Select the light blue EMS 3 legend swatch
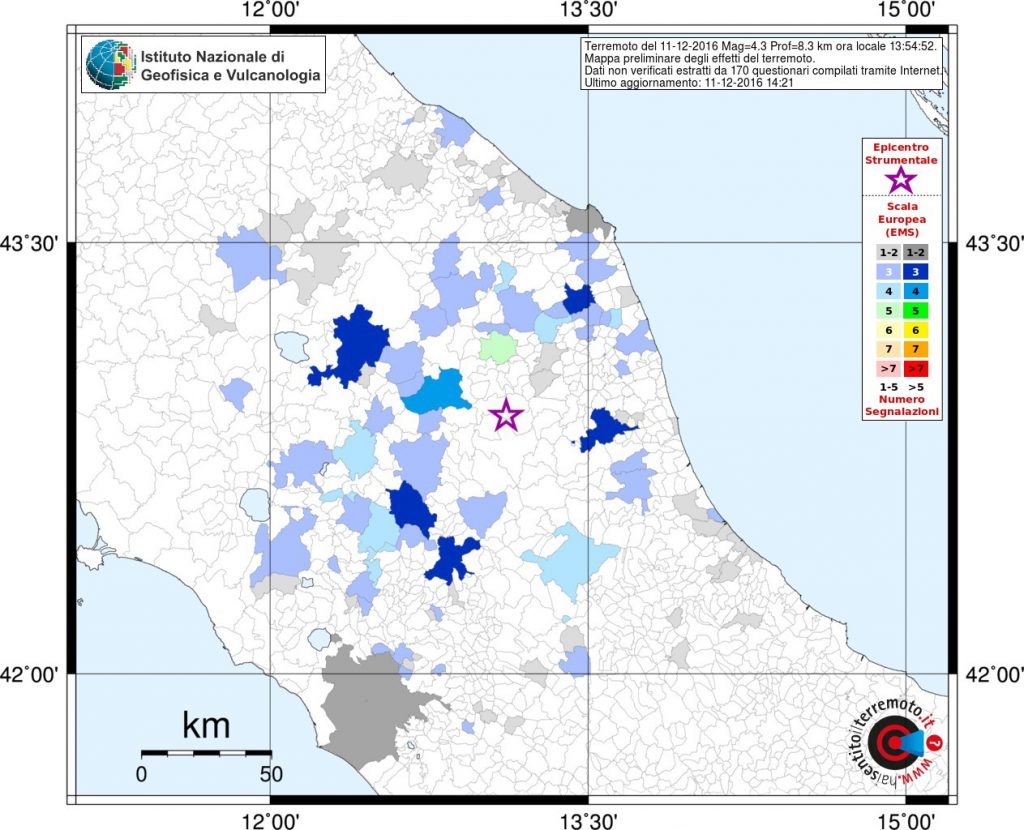 point(888,272)
